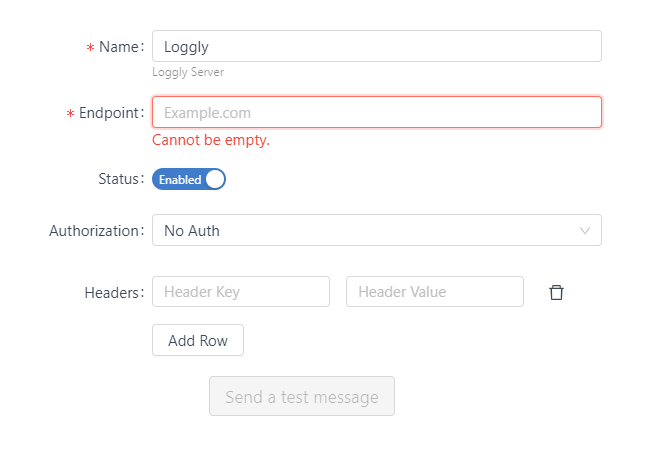
Task: Focus the Endpoint Example.com input
Action: tap(377, 112)
